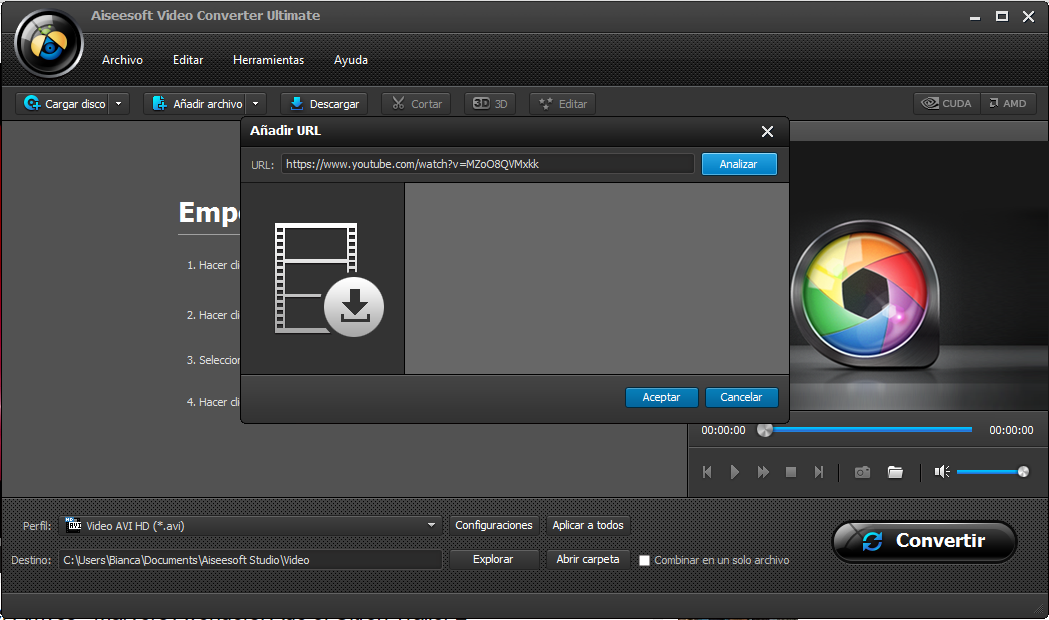Click the playback progress slider knob
This screenshot has height=620, width=1049.
click(764, 430)
